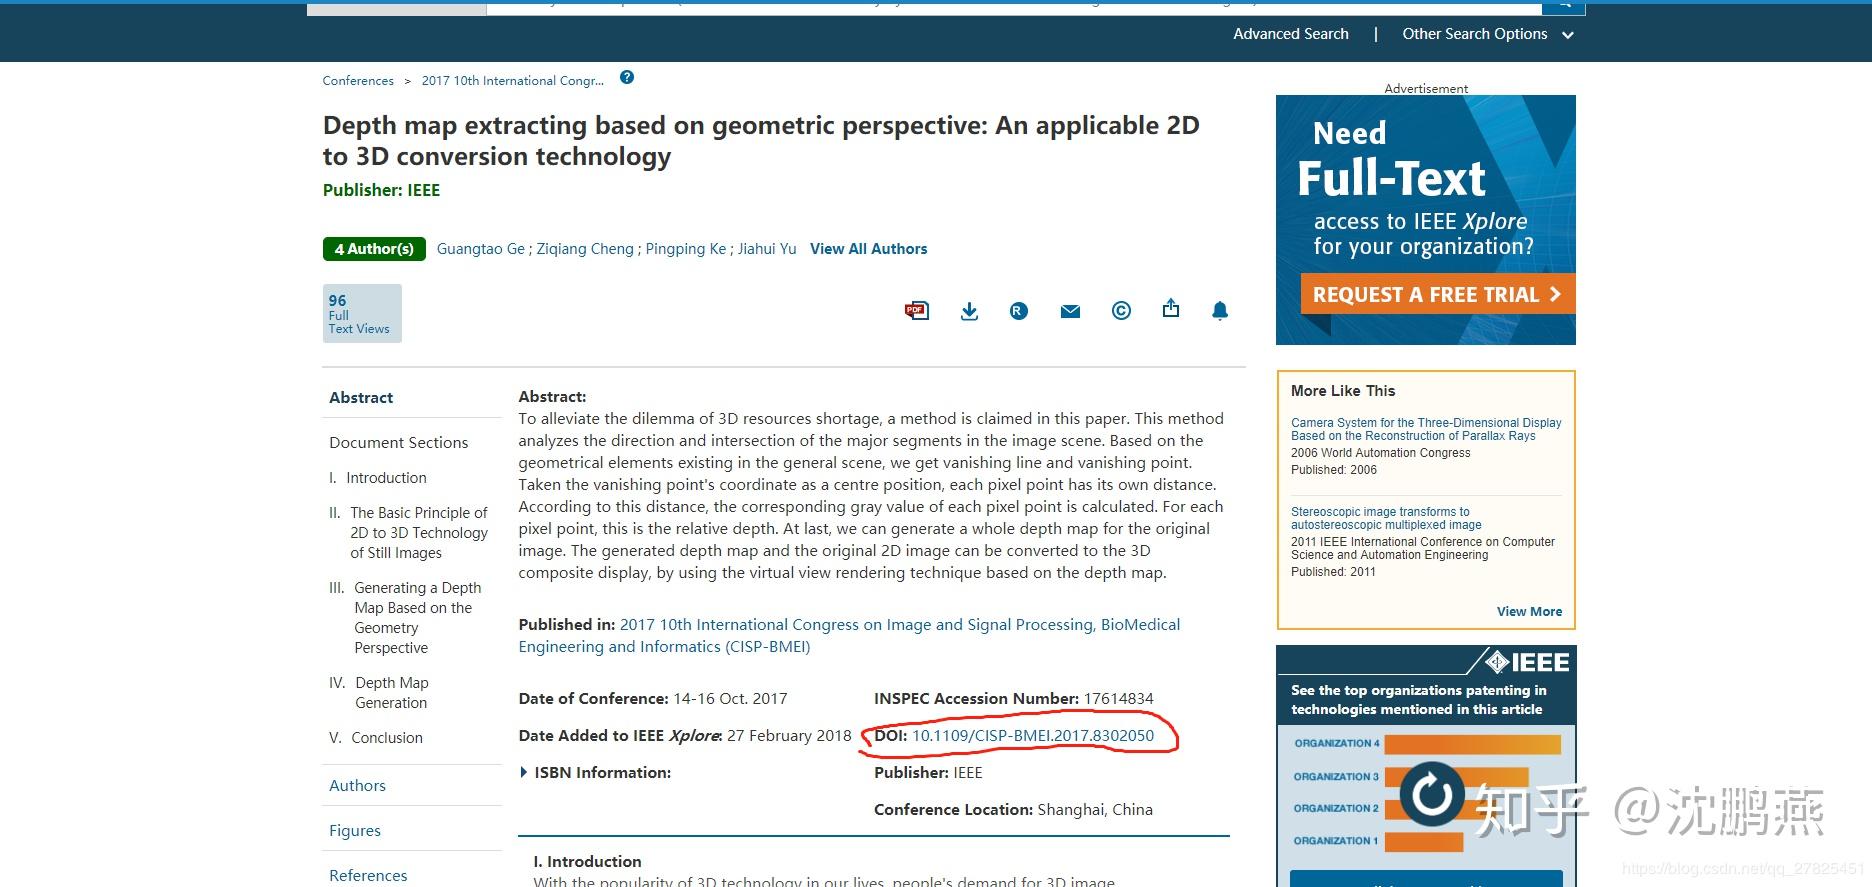
Task: Click View More in More Like This
Action: [x=1529, y=612]
